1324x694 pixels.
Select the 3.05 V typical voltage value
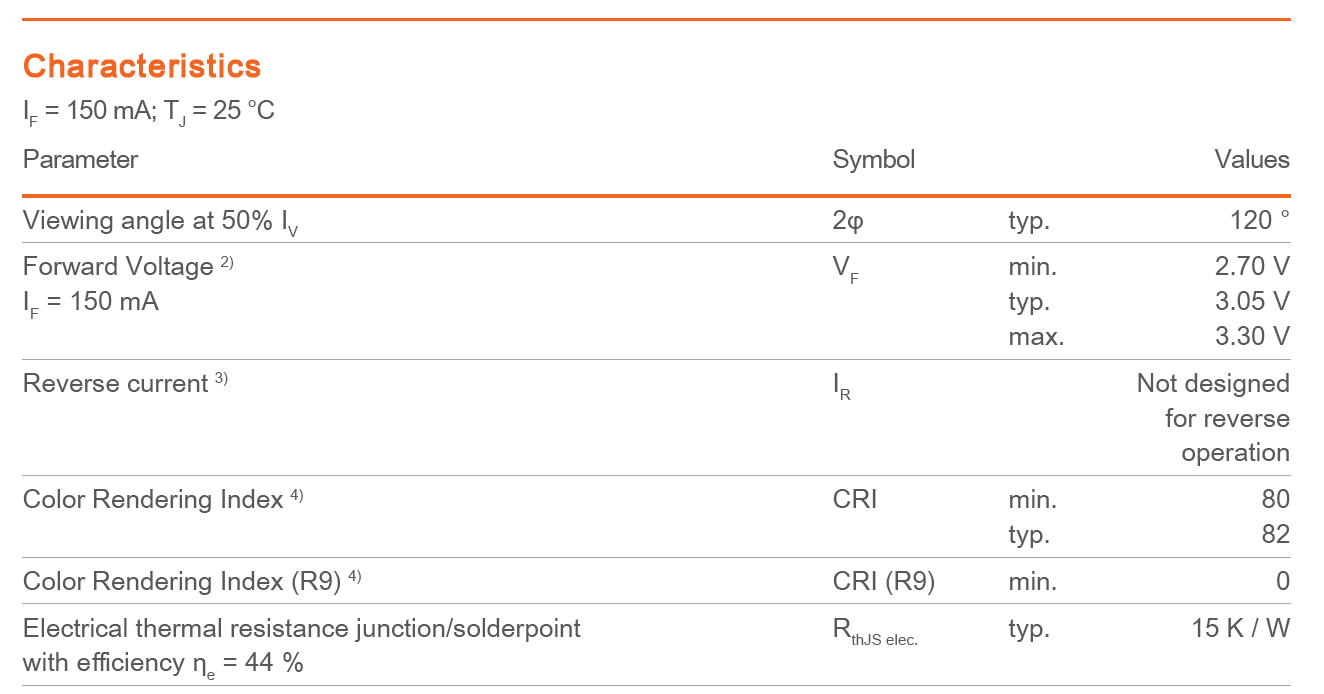[1252, 301]
